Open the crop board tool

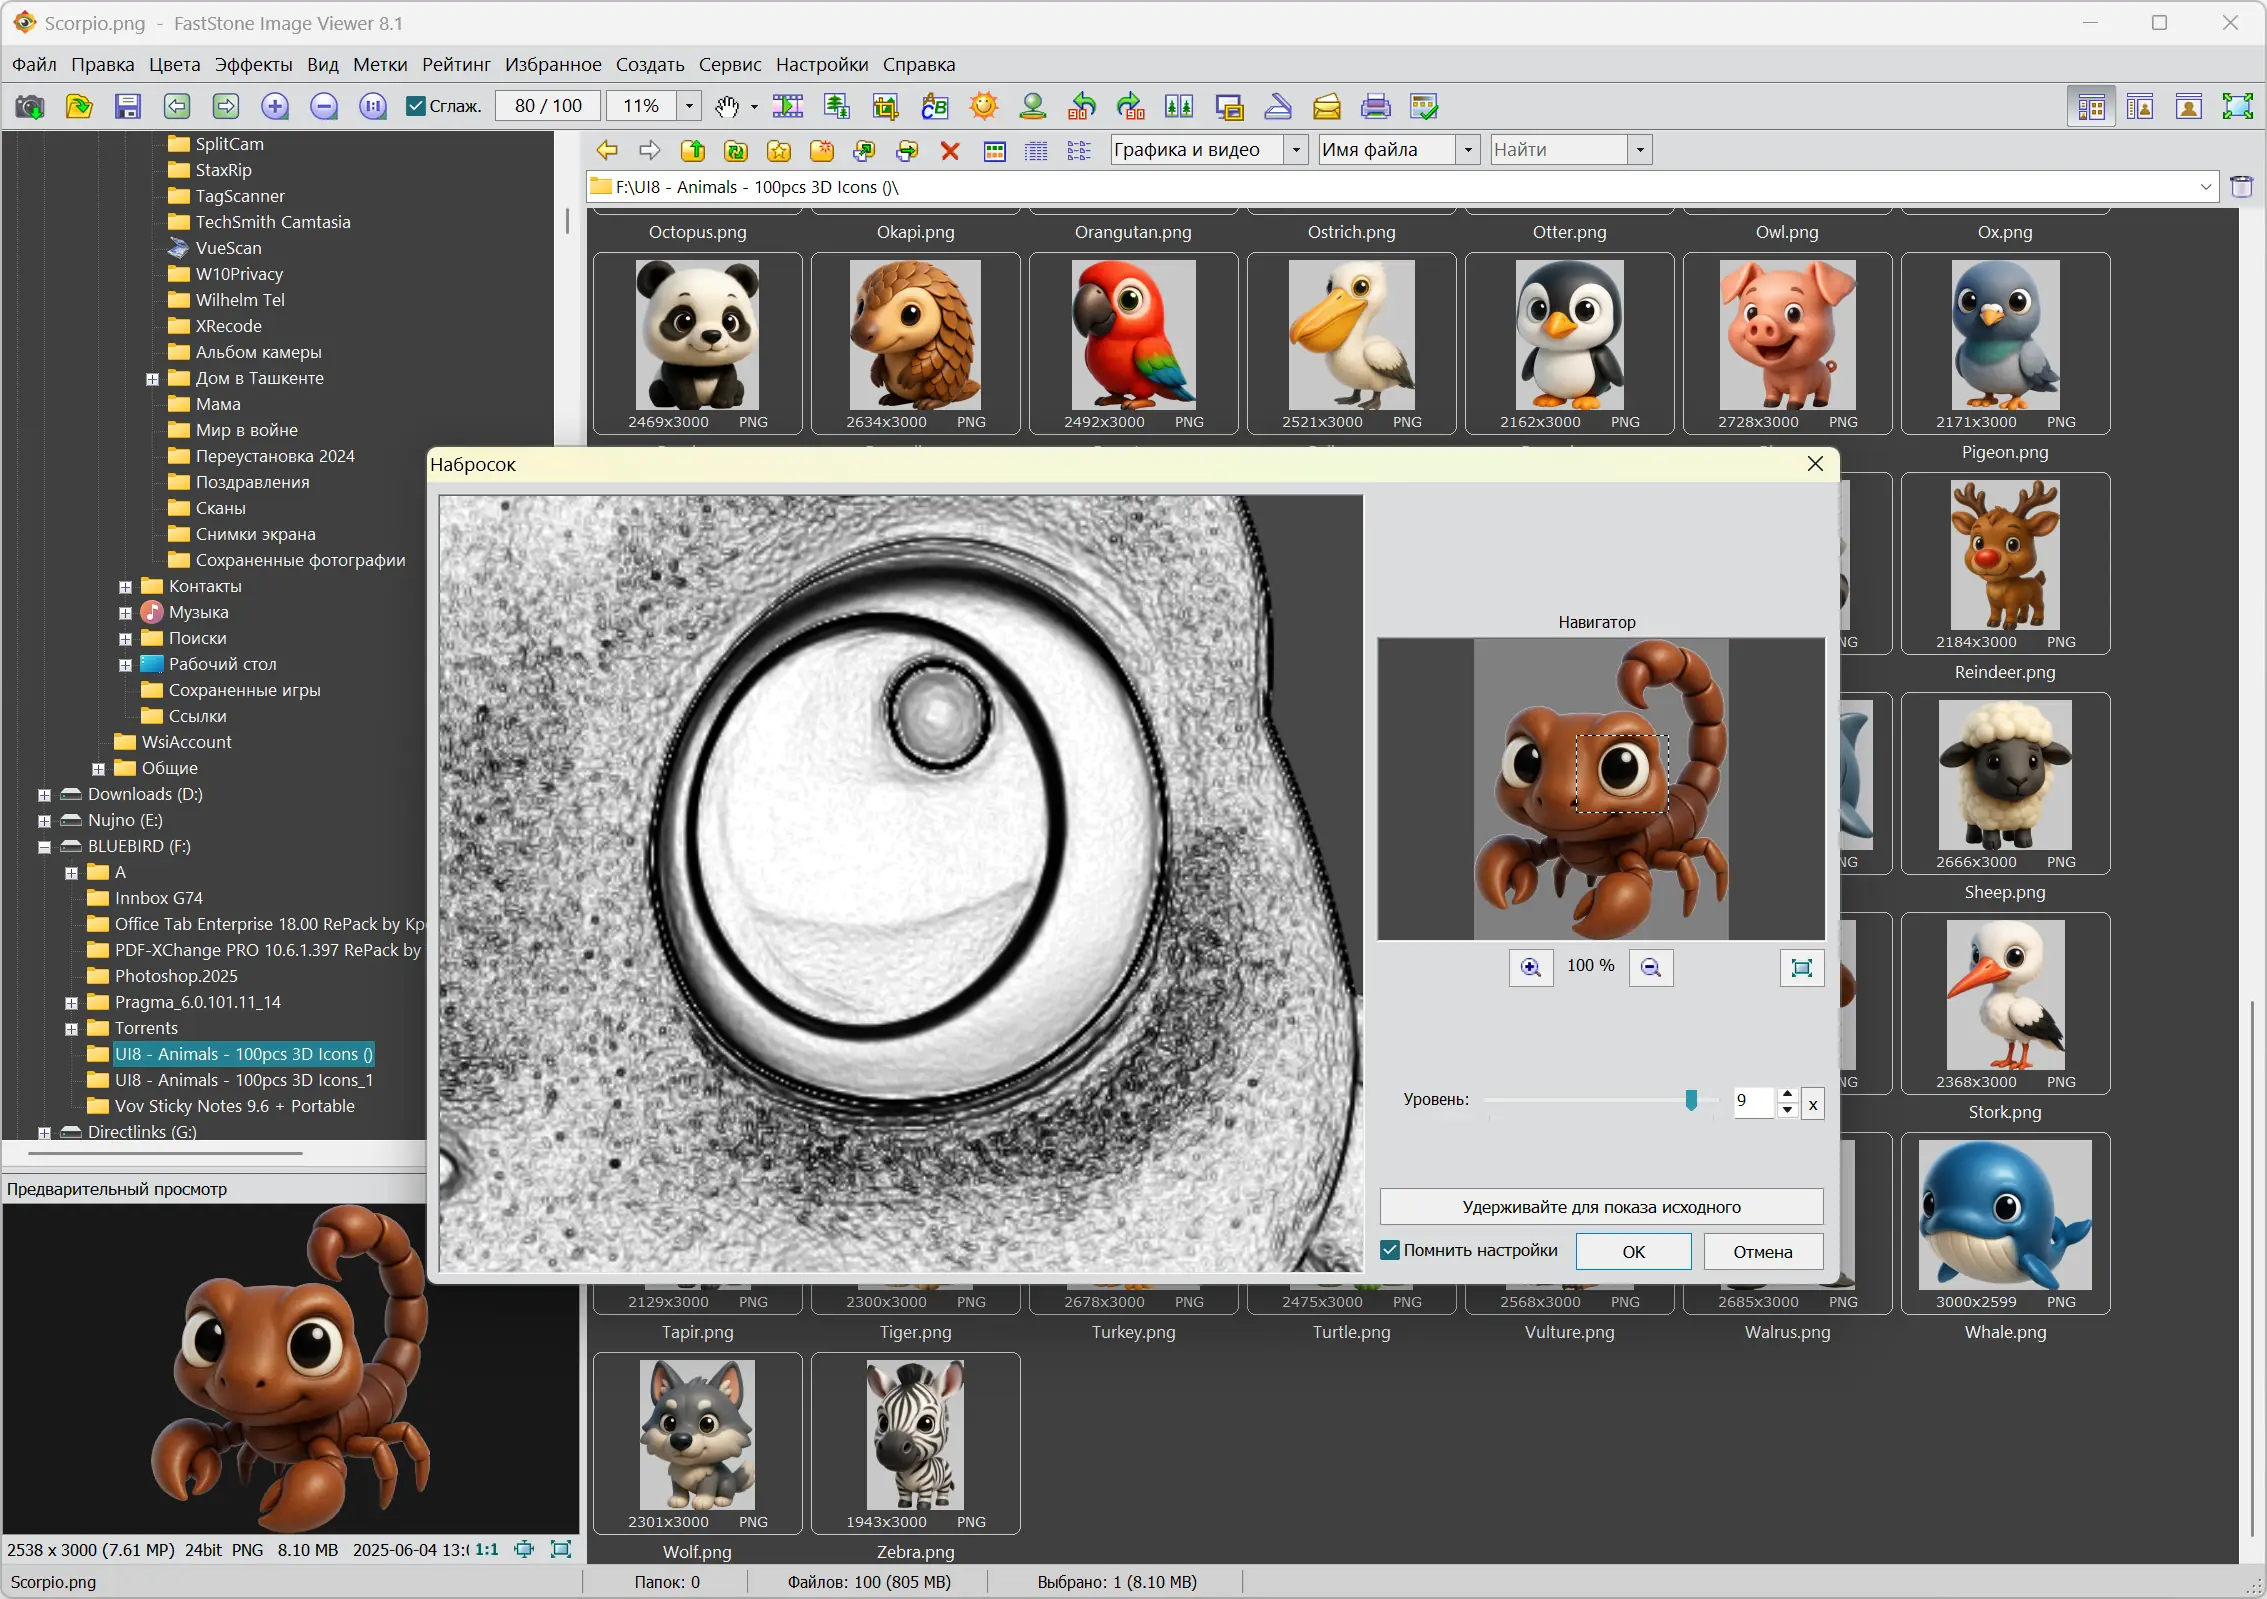pos(886,106)
